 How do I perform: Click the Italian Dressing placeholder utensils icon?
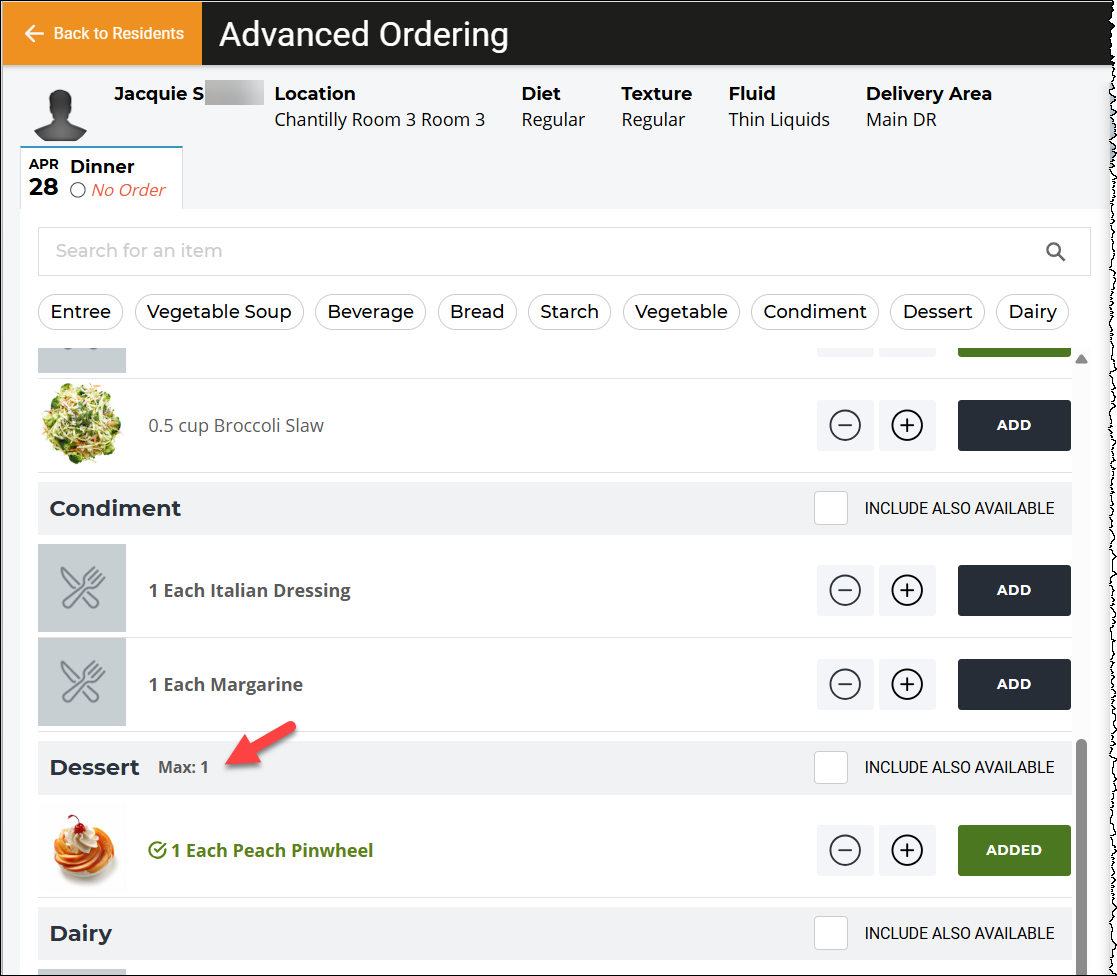coord(82,588)
